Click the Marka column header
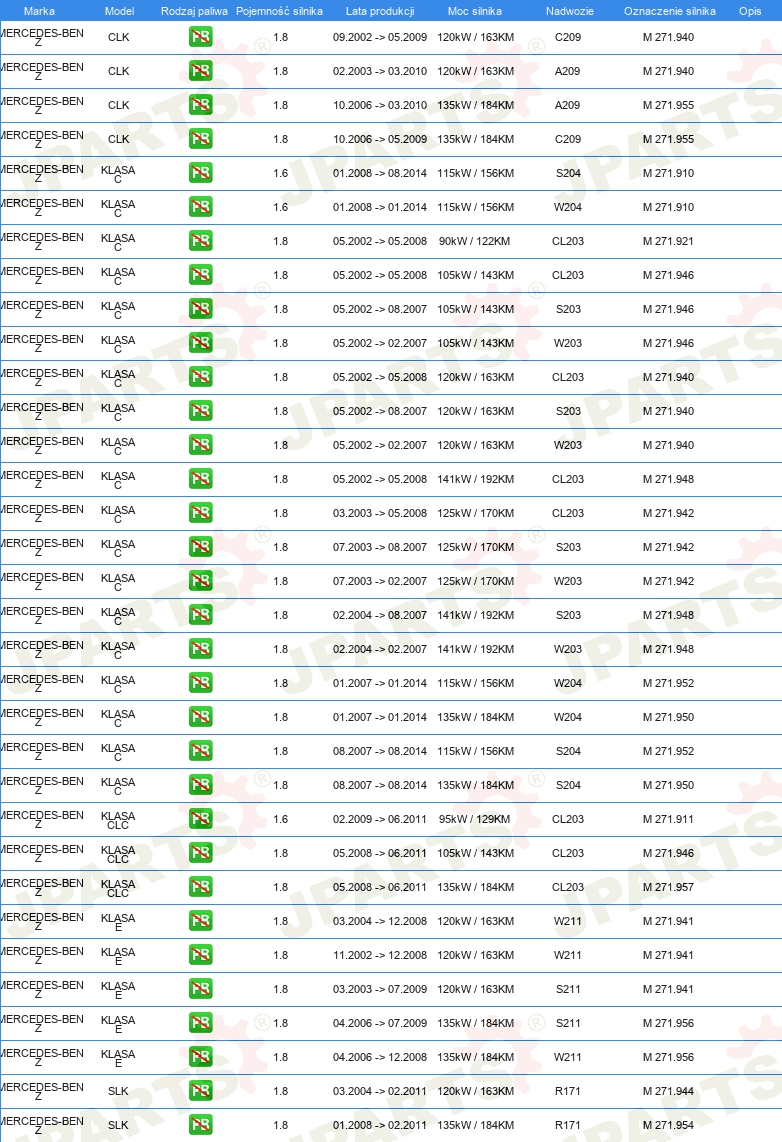The image size is (782, 1142). tap(39, 11)
